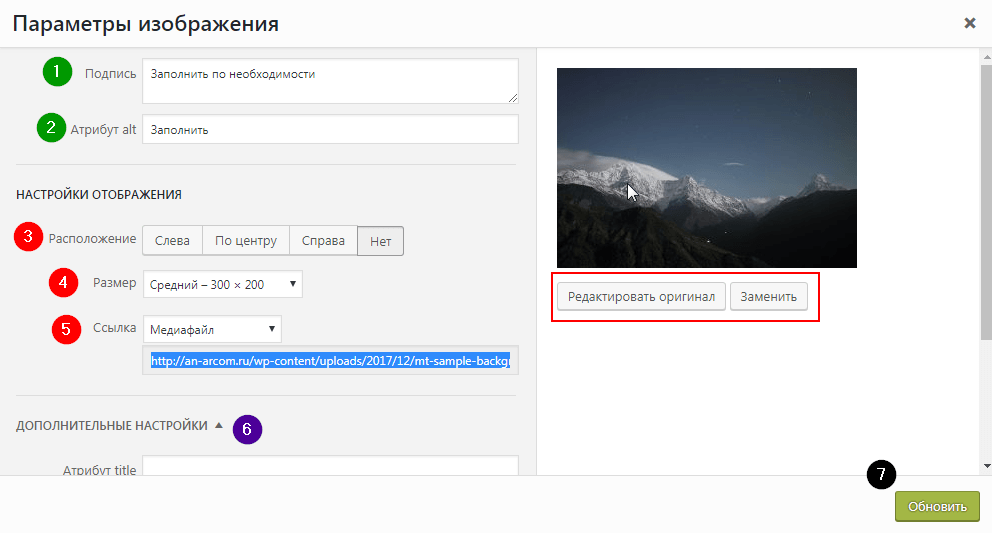Click Редактировать оригинал button
Image resolution: width=992 pixels, height=533 pixels.
(x=641, y=296)
